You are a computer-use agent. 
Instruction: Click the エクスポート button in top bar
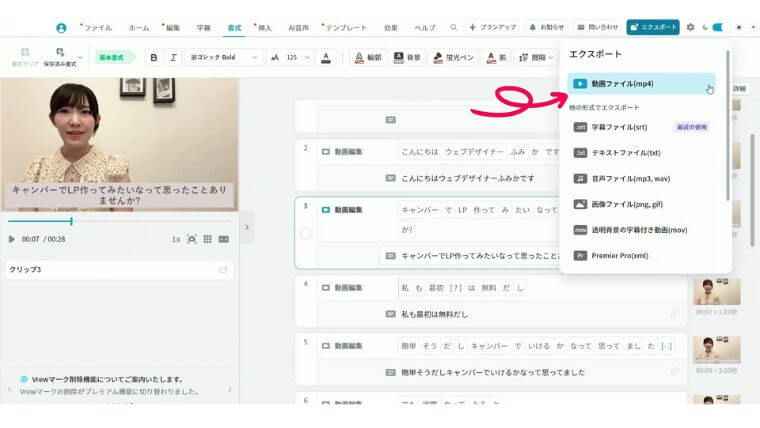pyautogui.click(x=653, y=27)
